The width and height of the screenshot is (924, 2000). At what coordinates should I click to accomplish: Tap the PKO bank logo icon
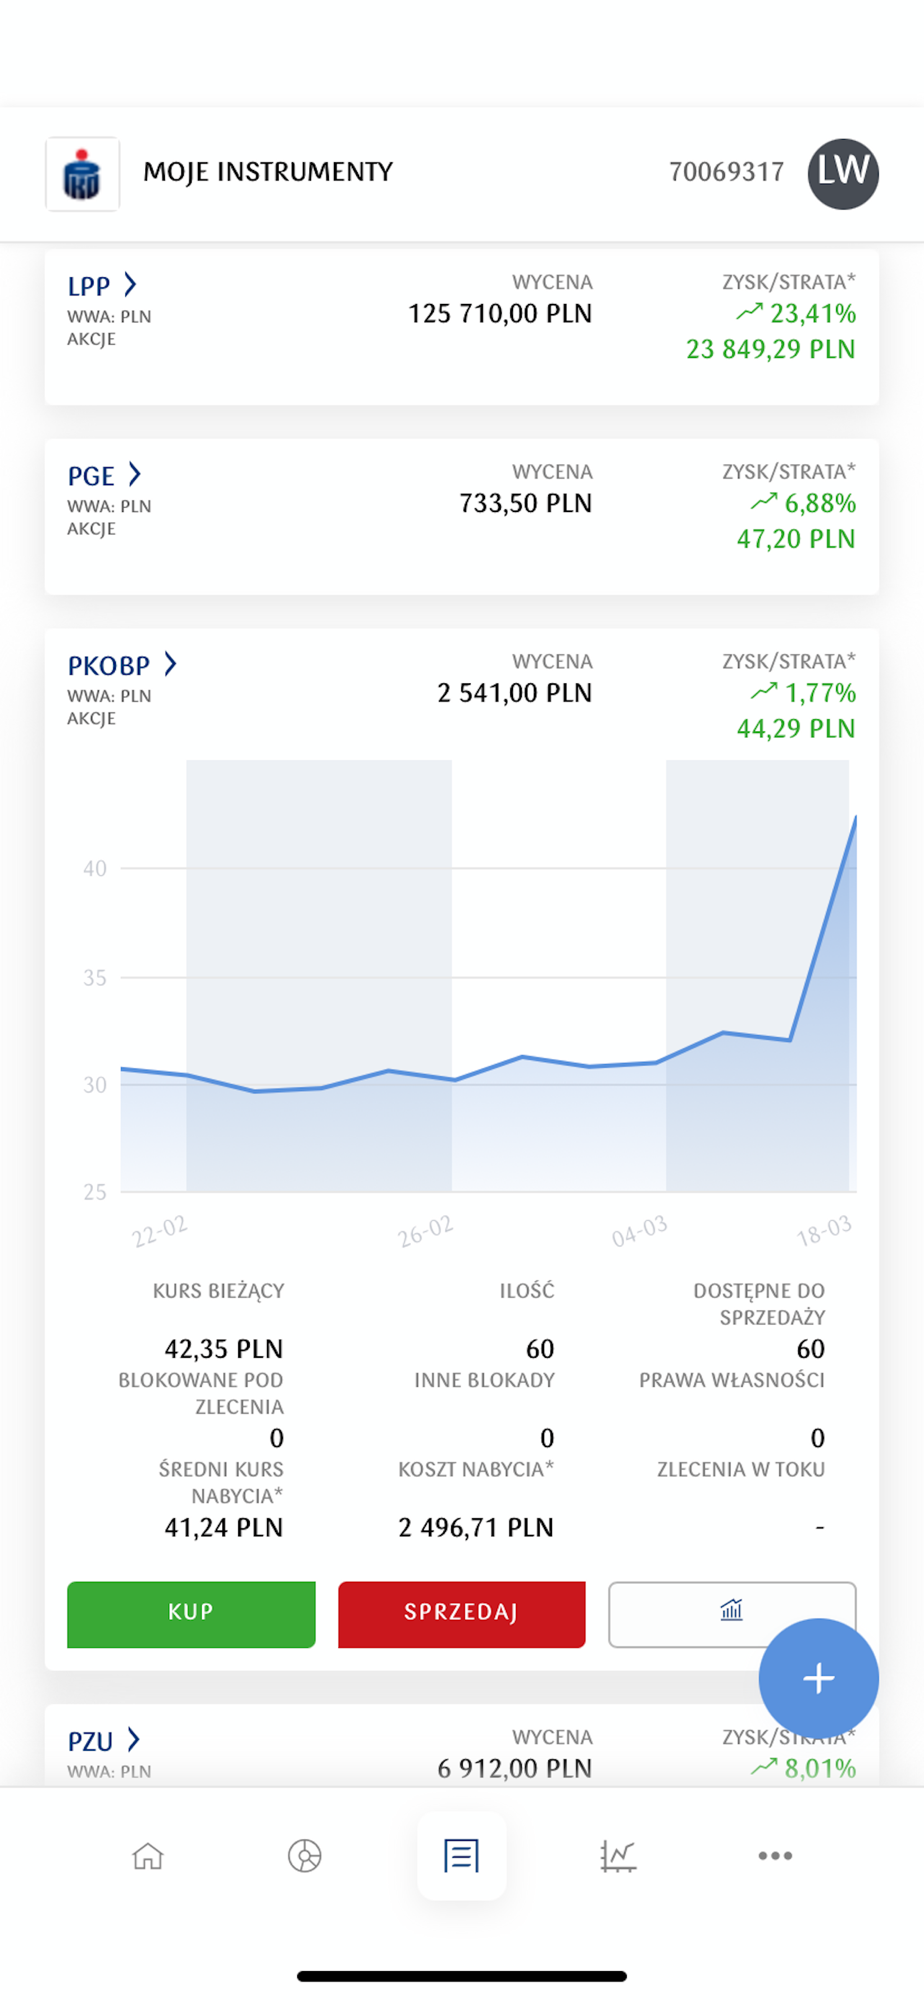click(x=82, y=174)
